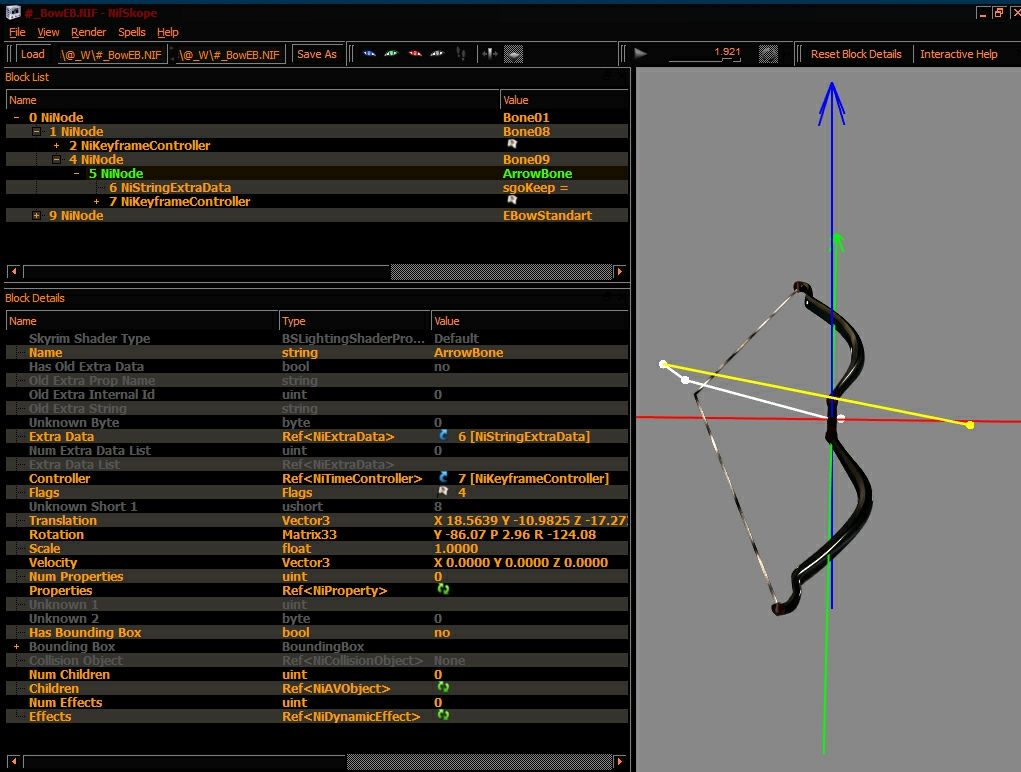The height and width of the screenshot is (772, 1021).
Task: Expand the 9 NiNode EBowStandart branch
Action: click(36, 215)
